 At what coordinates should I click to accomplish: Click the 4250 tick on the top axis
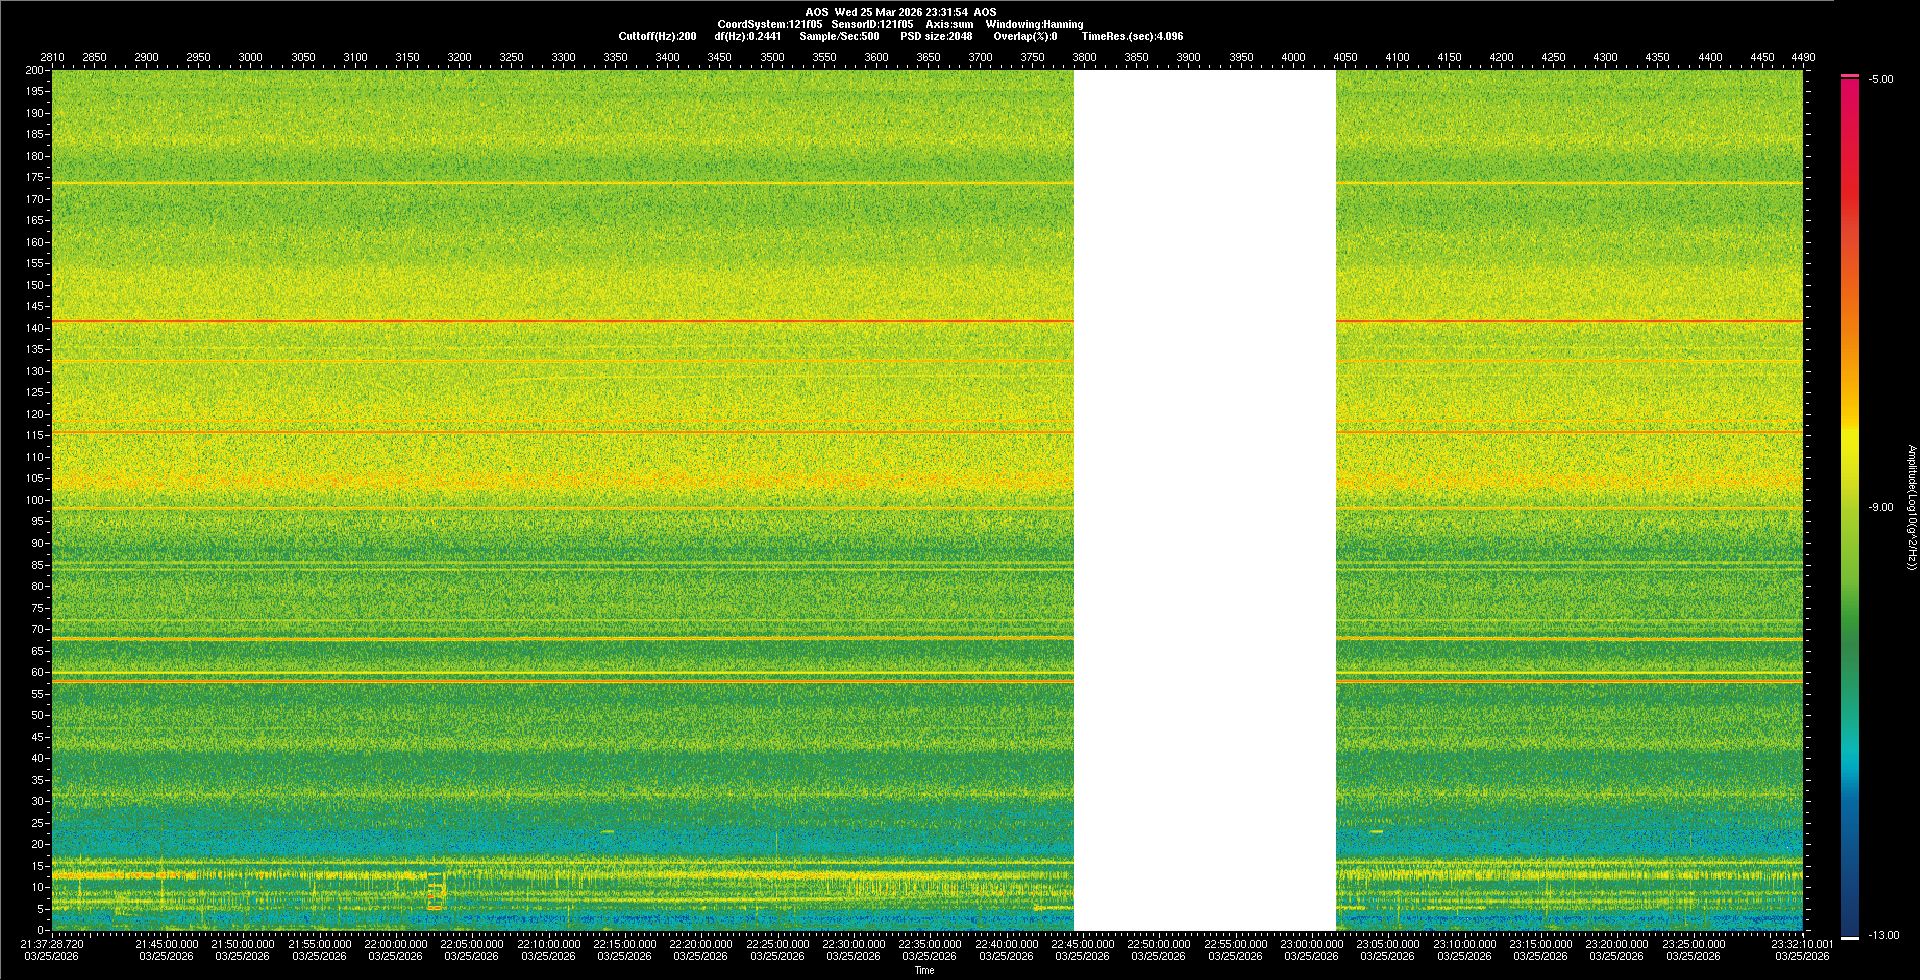1553,57
